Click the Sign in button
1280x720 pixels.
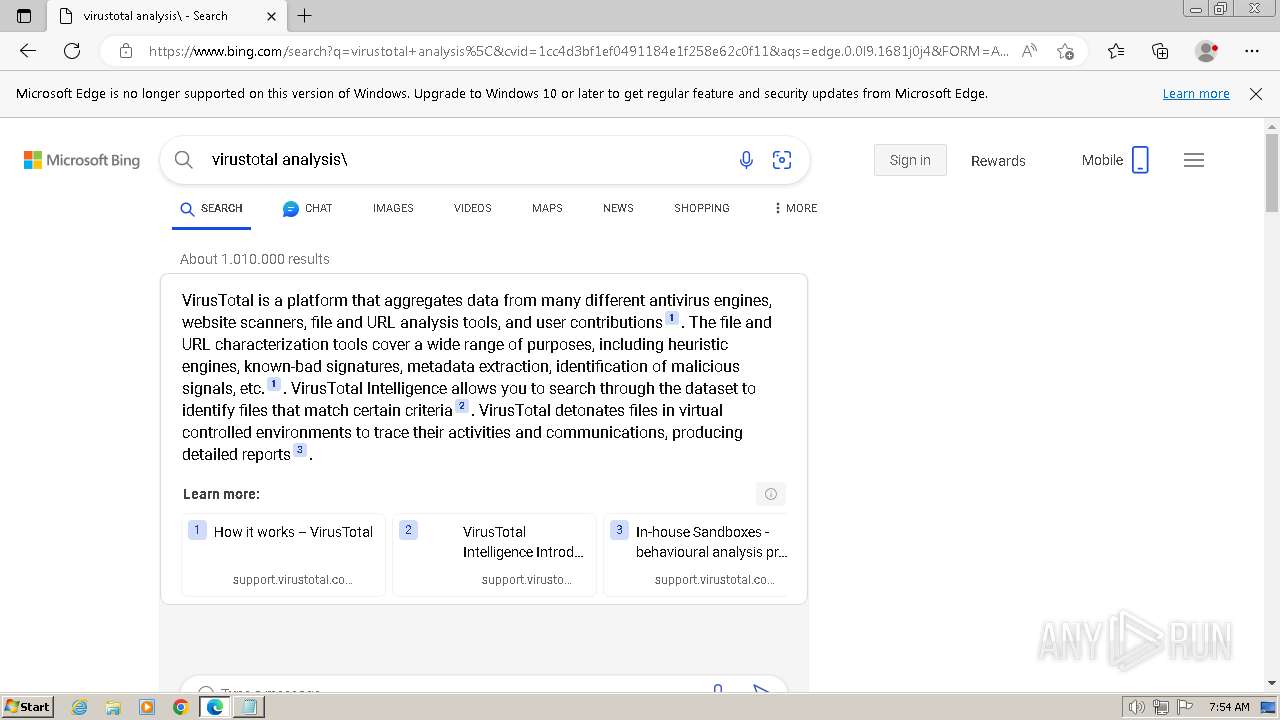910,160
